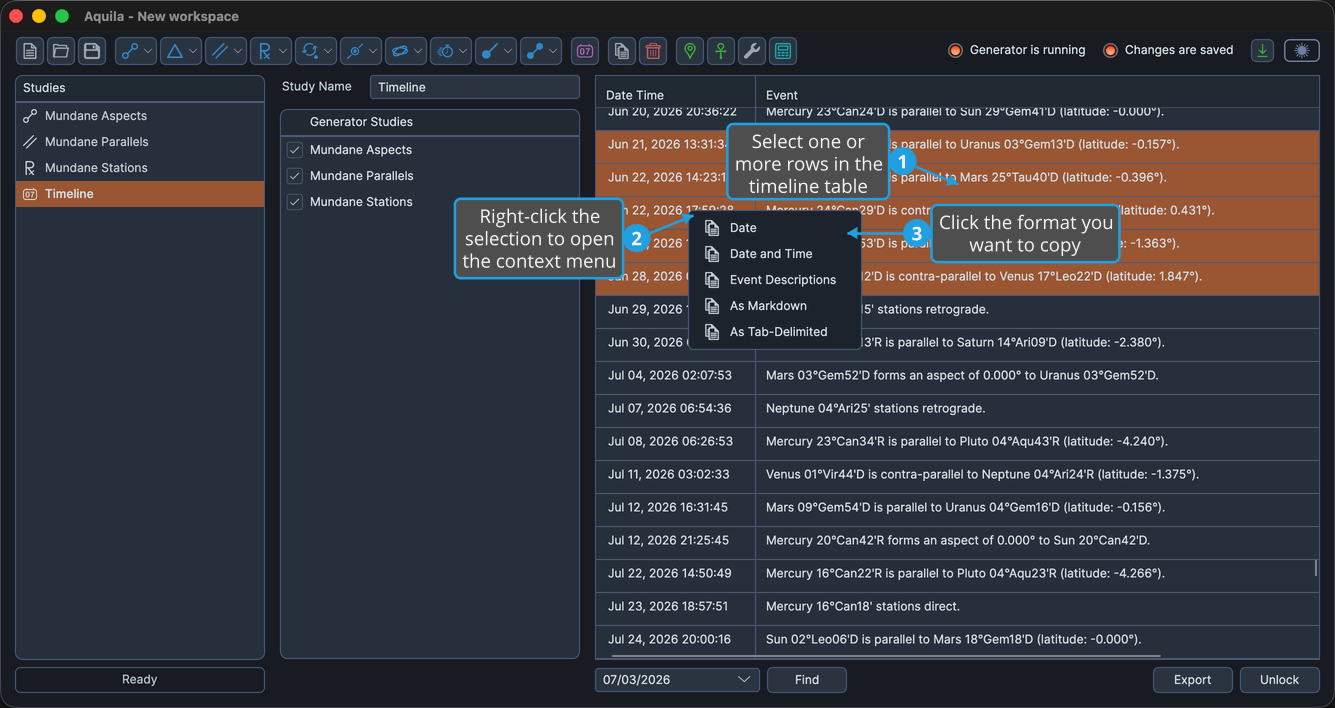1335x708 pixels.
Task: Uncheck the Mundane Stations generator study
Action: (x=295, y=202)
